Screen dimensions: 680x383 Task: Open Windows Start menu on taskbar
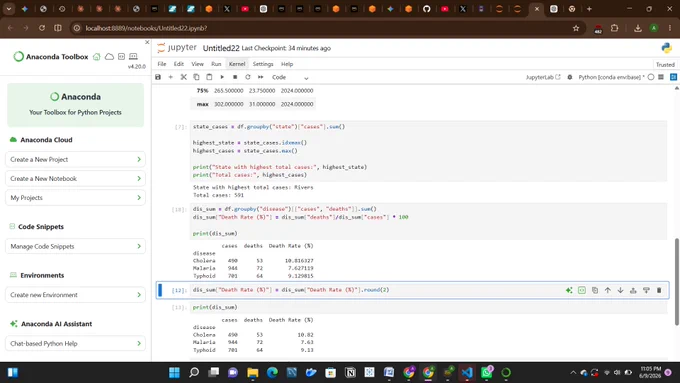174,372
